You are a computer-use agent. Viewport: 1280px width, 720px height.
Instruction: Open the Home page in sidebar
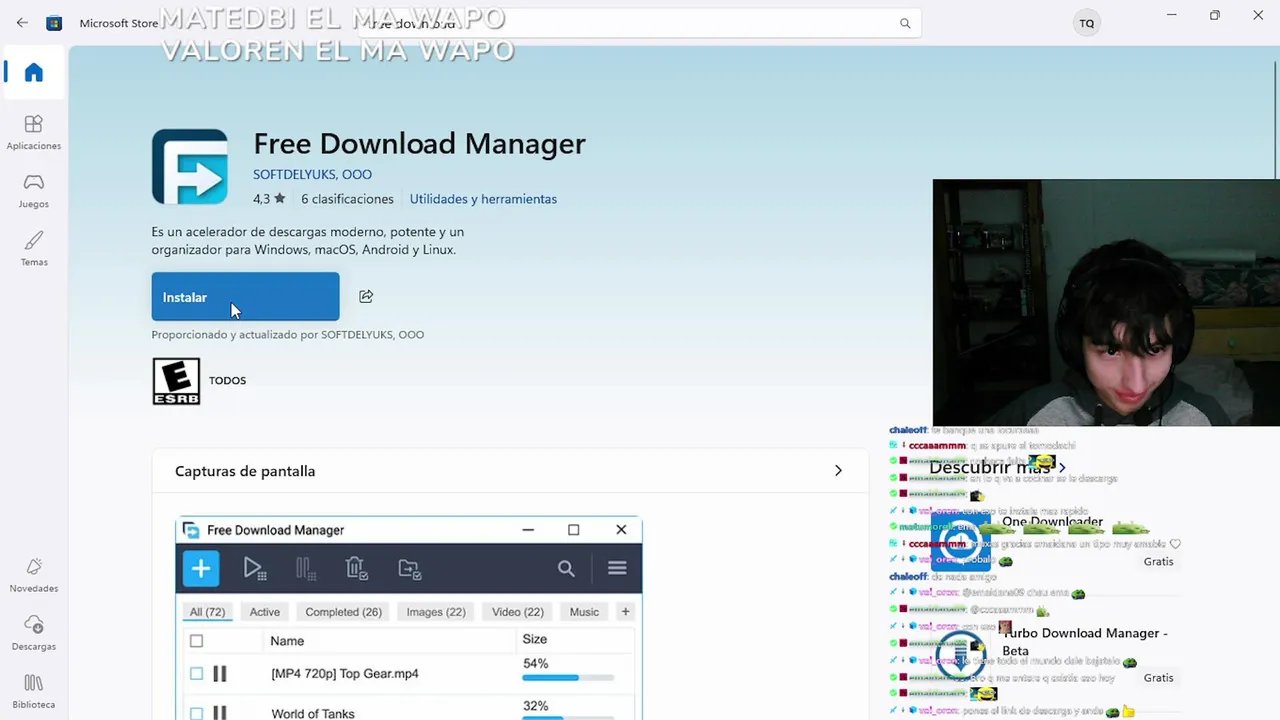[34, 73]
